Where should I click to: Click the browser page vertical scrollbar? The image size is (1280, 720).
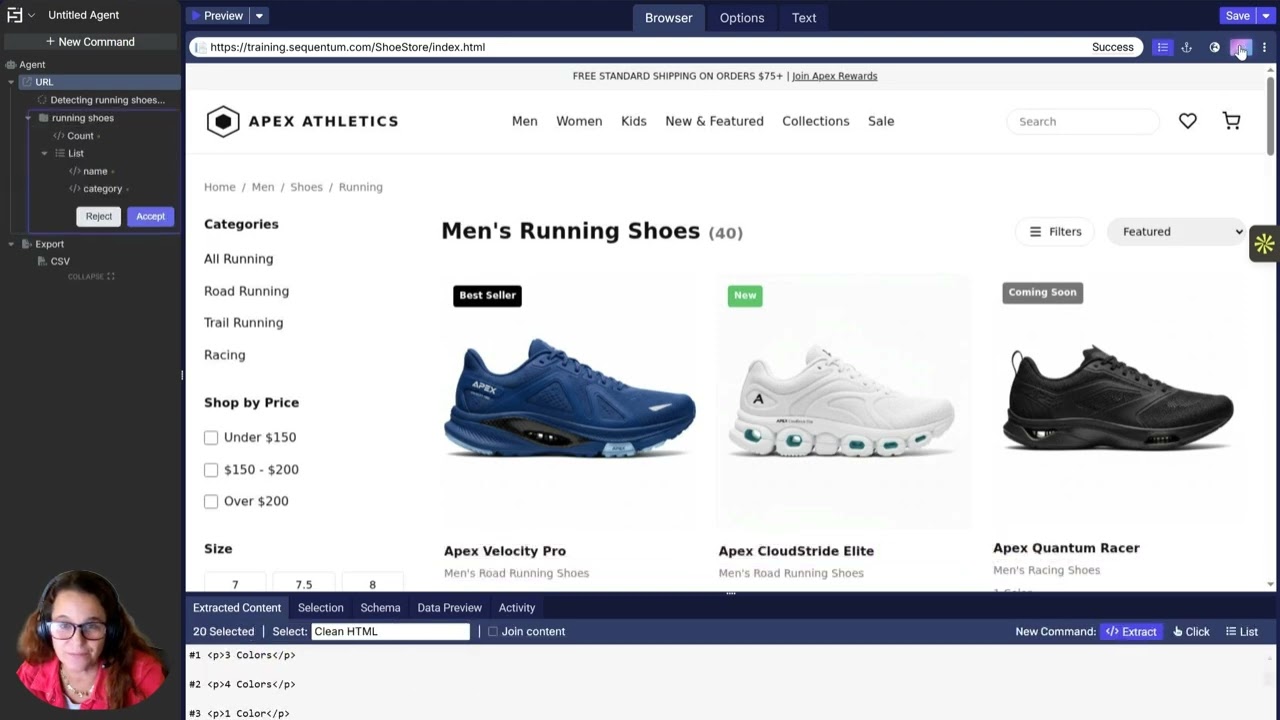coord(1271,118)
